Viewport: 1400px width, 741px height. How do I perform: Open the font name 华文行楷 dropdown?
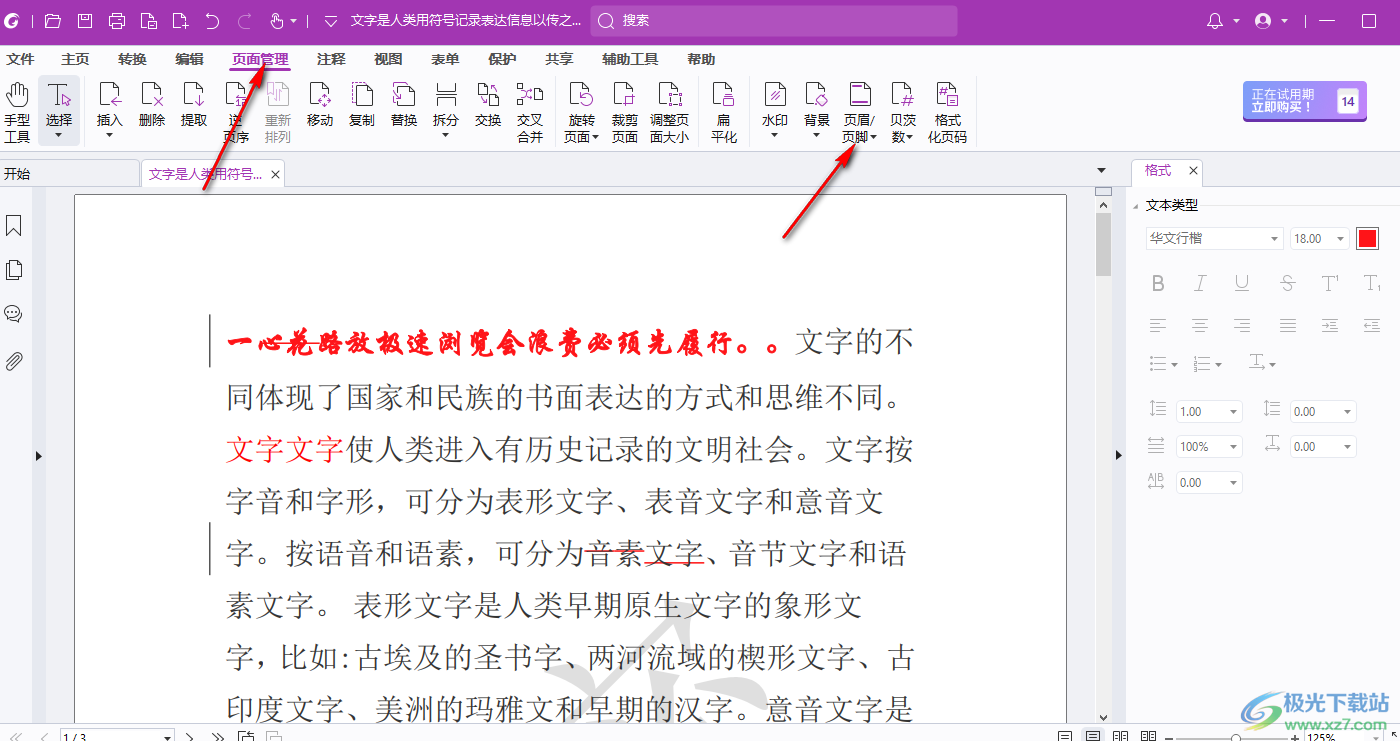[1274, 239]
